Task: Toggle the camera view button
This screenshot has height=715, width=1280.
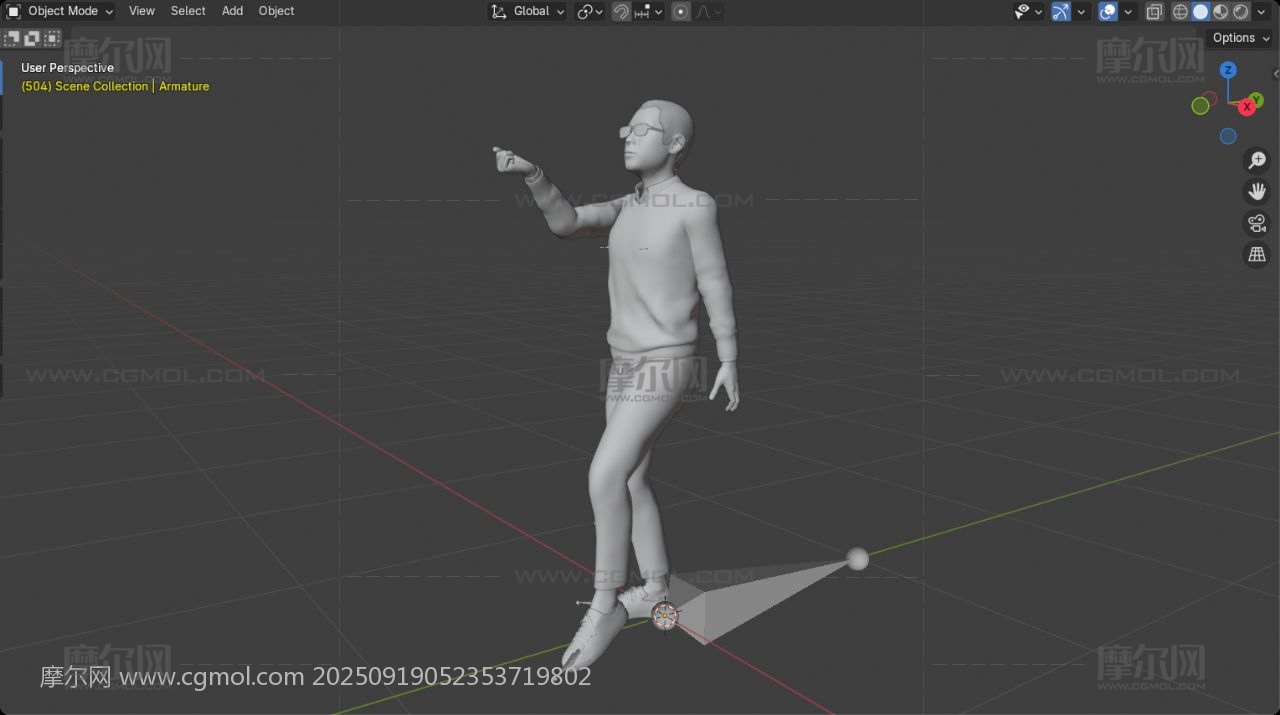Action: coord(1257,223)
